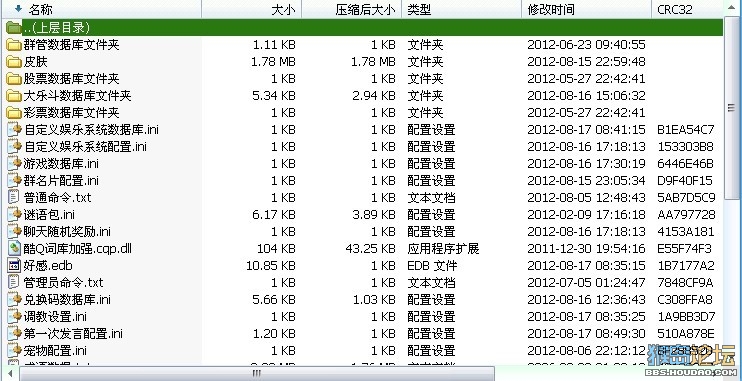Viewport: 742px width, 381px height.
Task: Click the 43.25 KB compressed size cell
Action: tap(371, 248)
